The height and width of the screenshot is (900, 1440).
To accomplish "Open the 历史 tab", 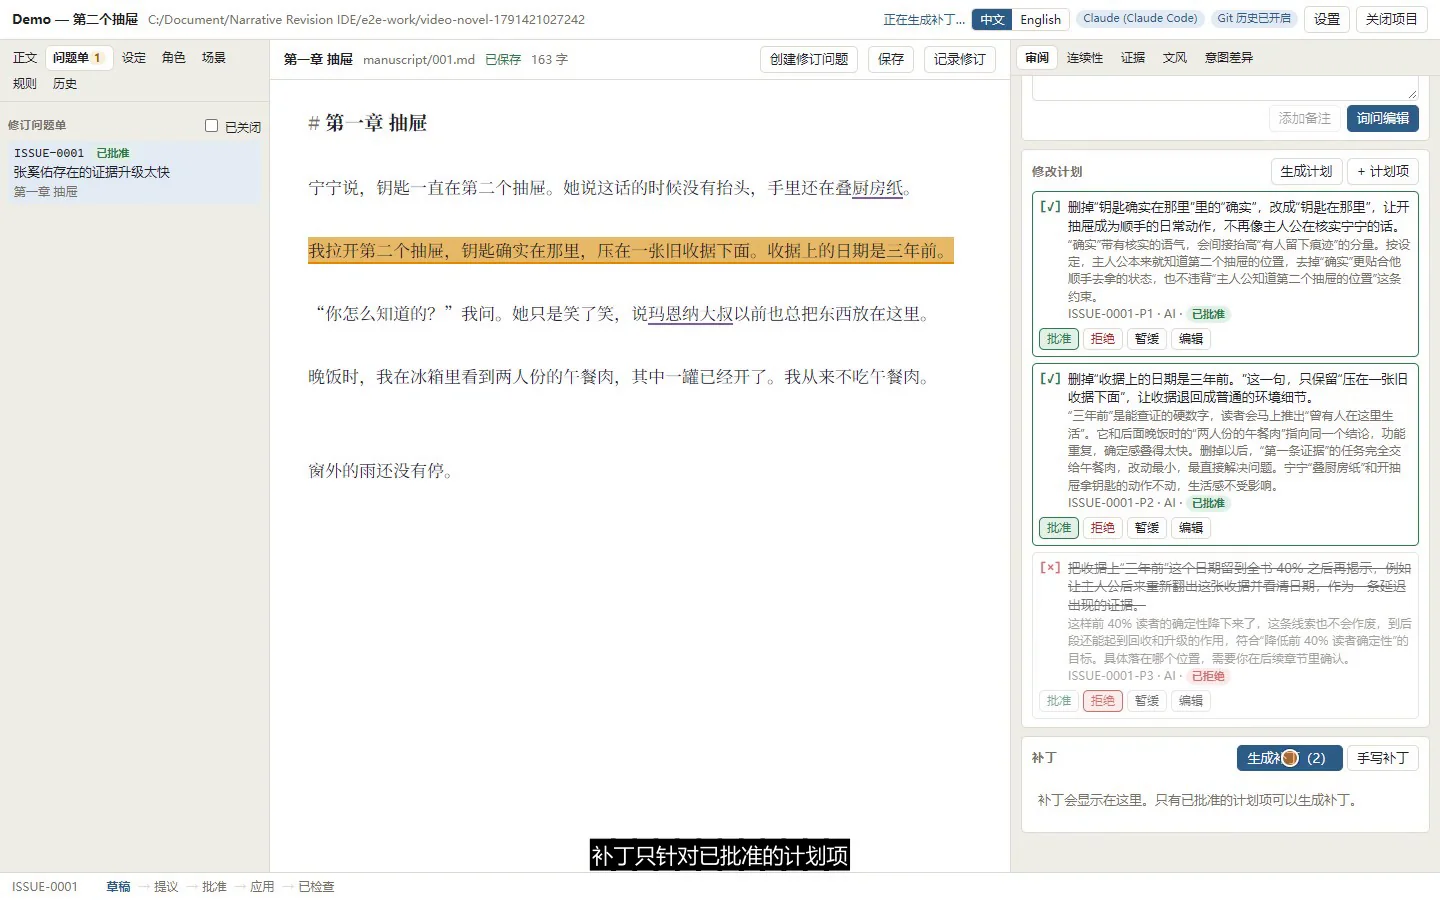I will (x=65, y=84).
